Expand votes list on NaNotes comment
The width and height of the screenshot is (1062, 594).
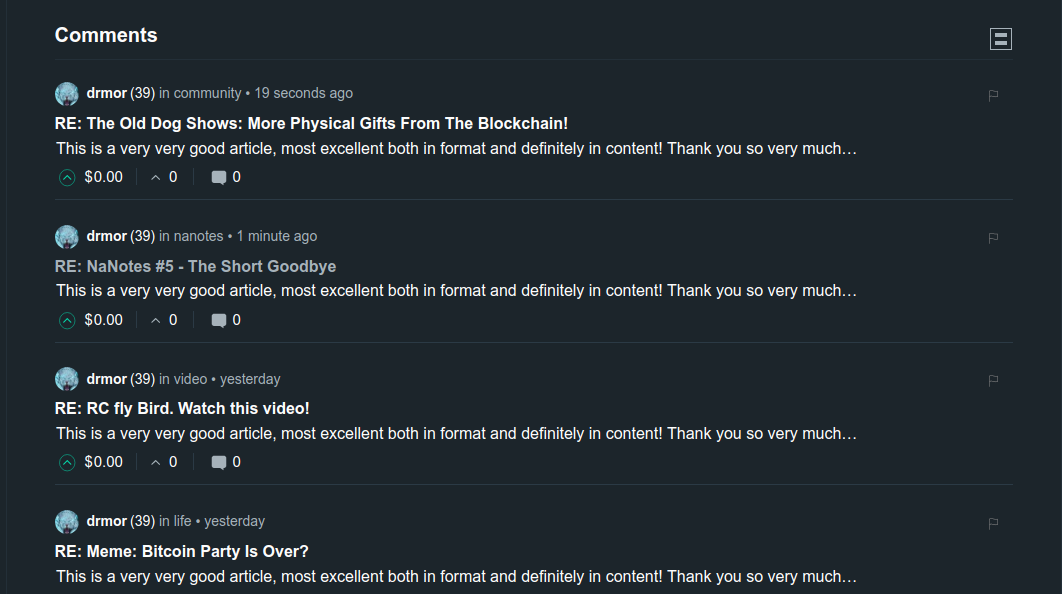164,320
